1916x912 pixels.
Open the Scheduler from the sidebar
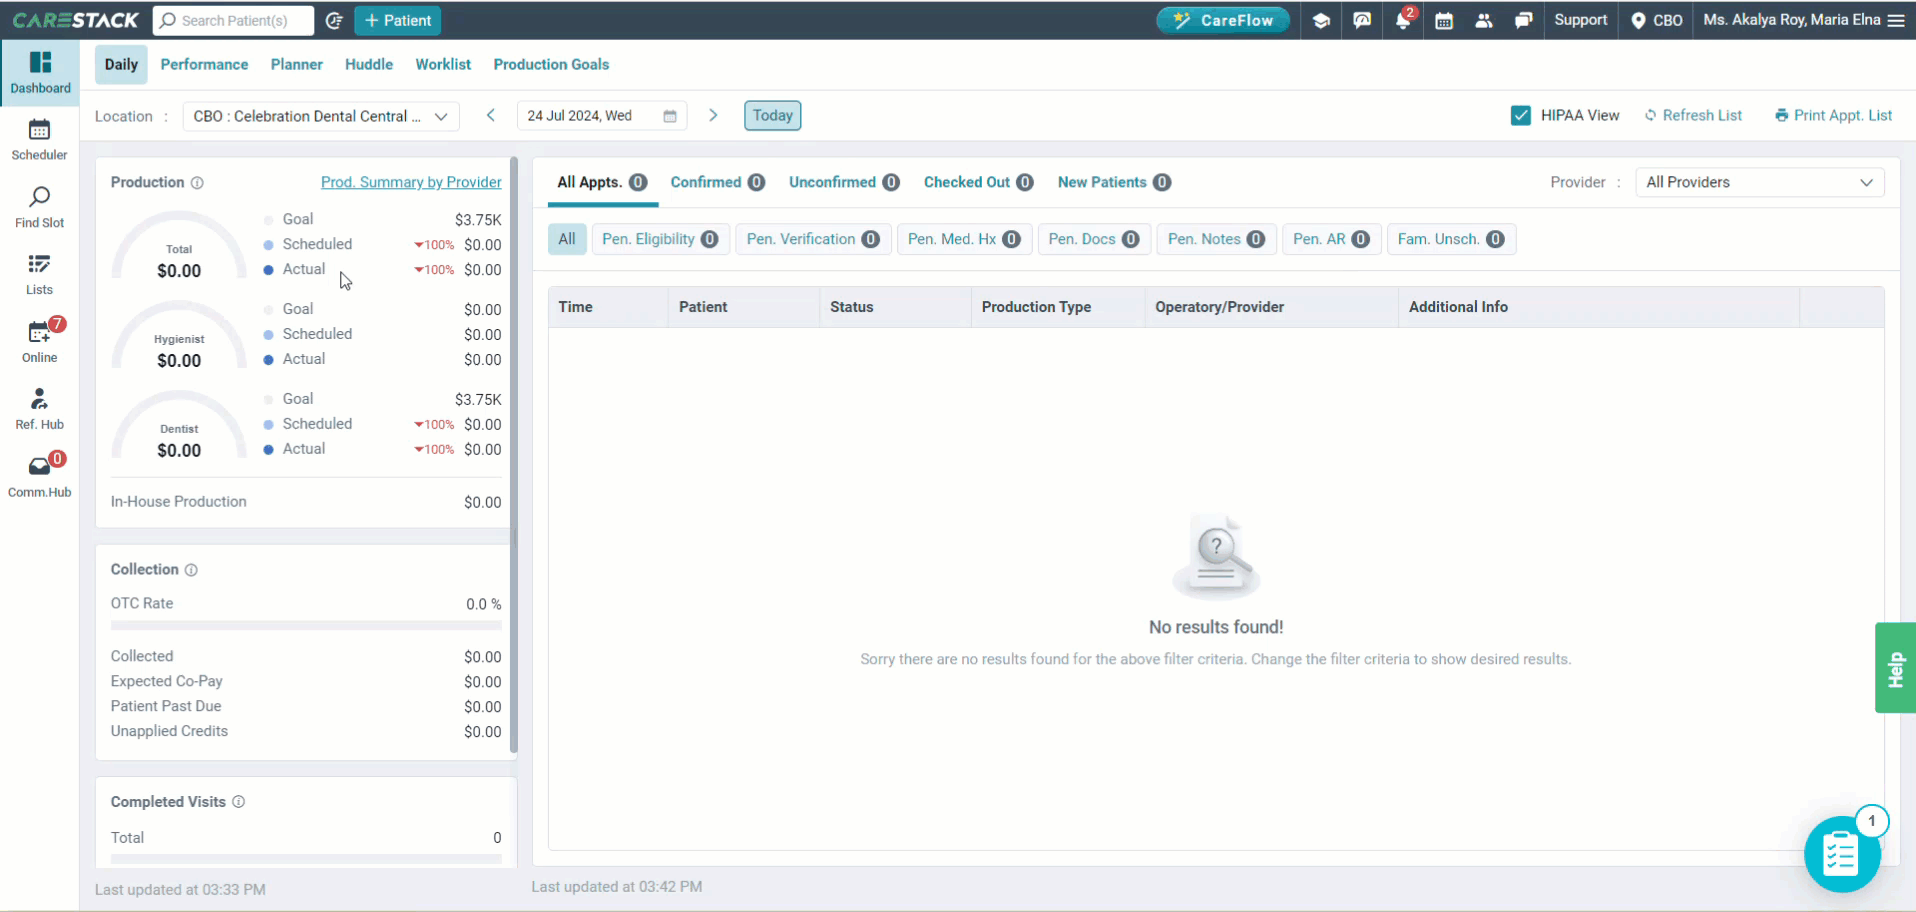39,130
